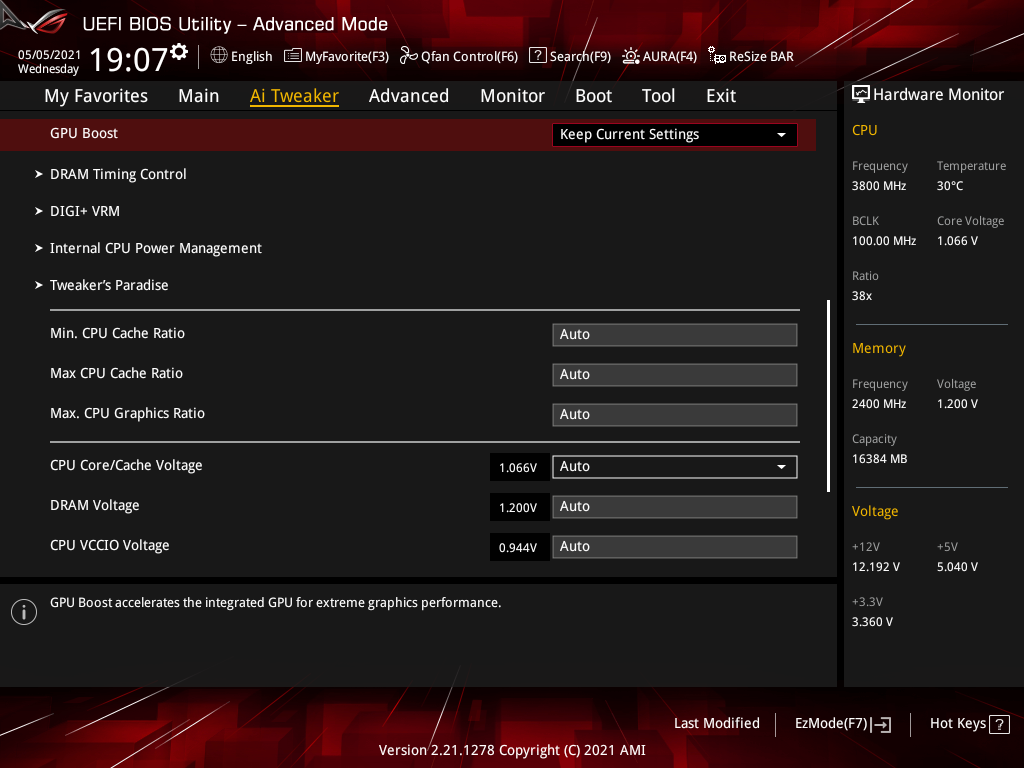The width and height of the screenshot is (1024, 768).
Task: Click the 0.944V VCCIO readout
Action: click(518, 547)
